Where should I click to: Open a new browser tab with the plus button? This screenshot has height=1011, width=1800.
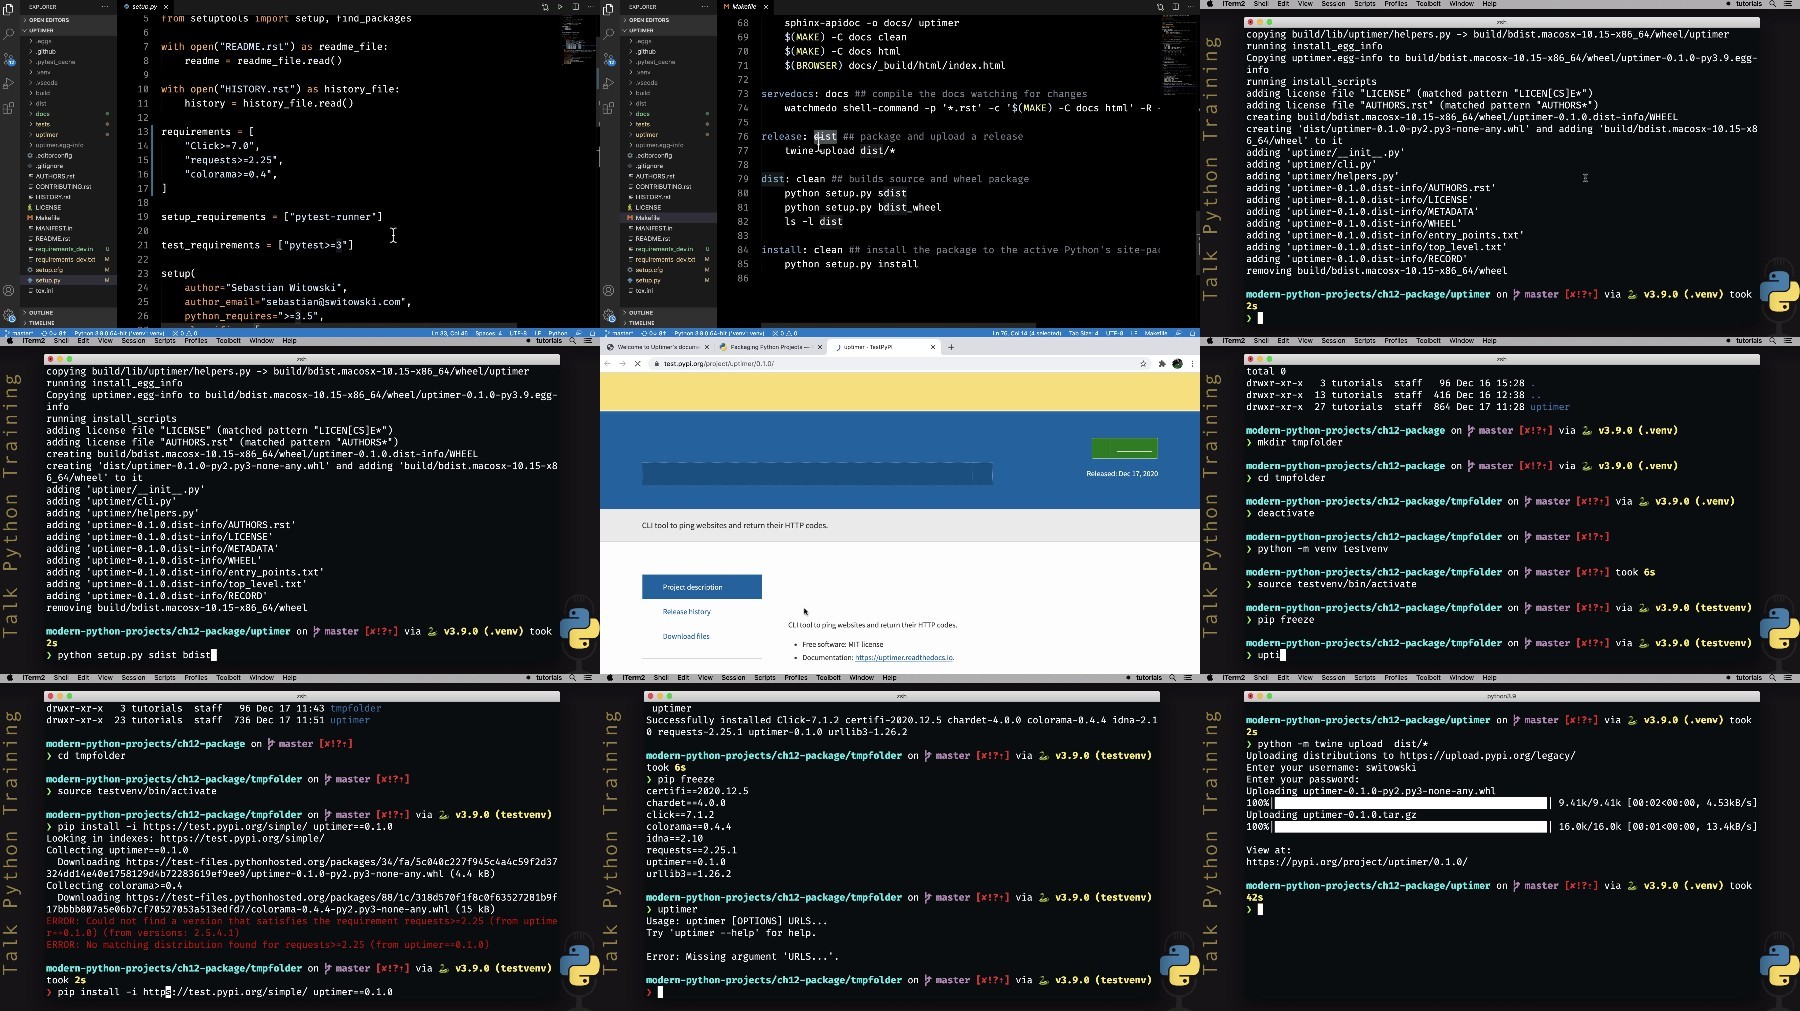tap(951, 347)
